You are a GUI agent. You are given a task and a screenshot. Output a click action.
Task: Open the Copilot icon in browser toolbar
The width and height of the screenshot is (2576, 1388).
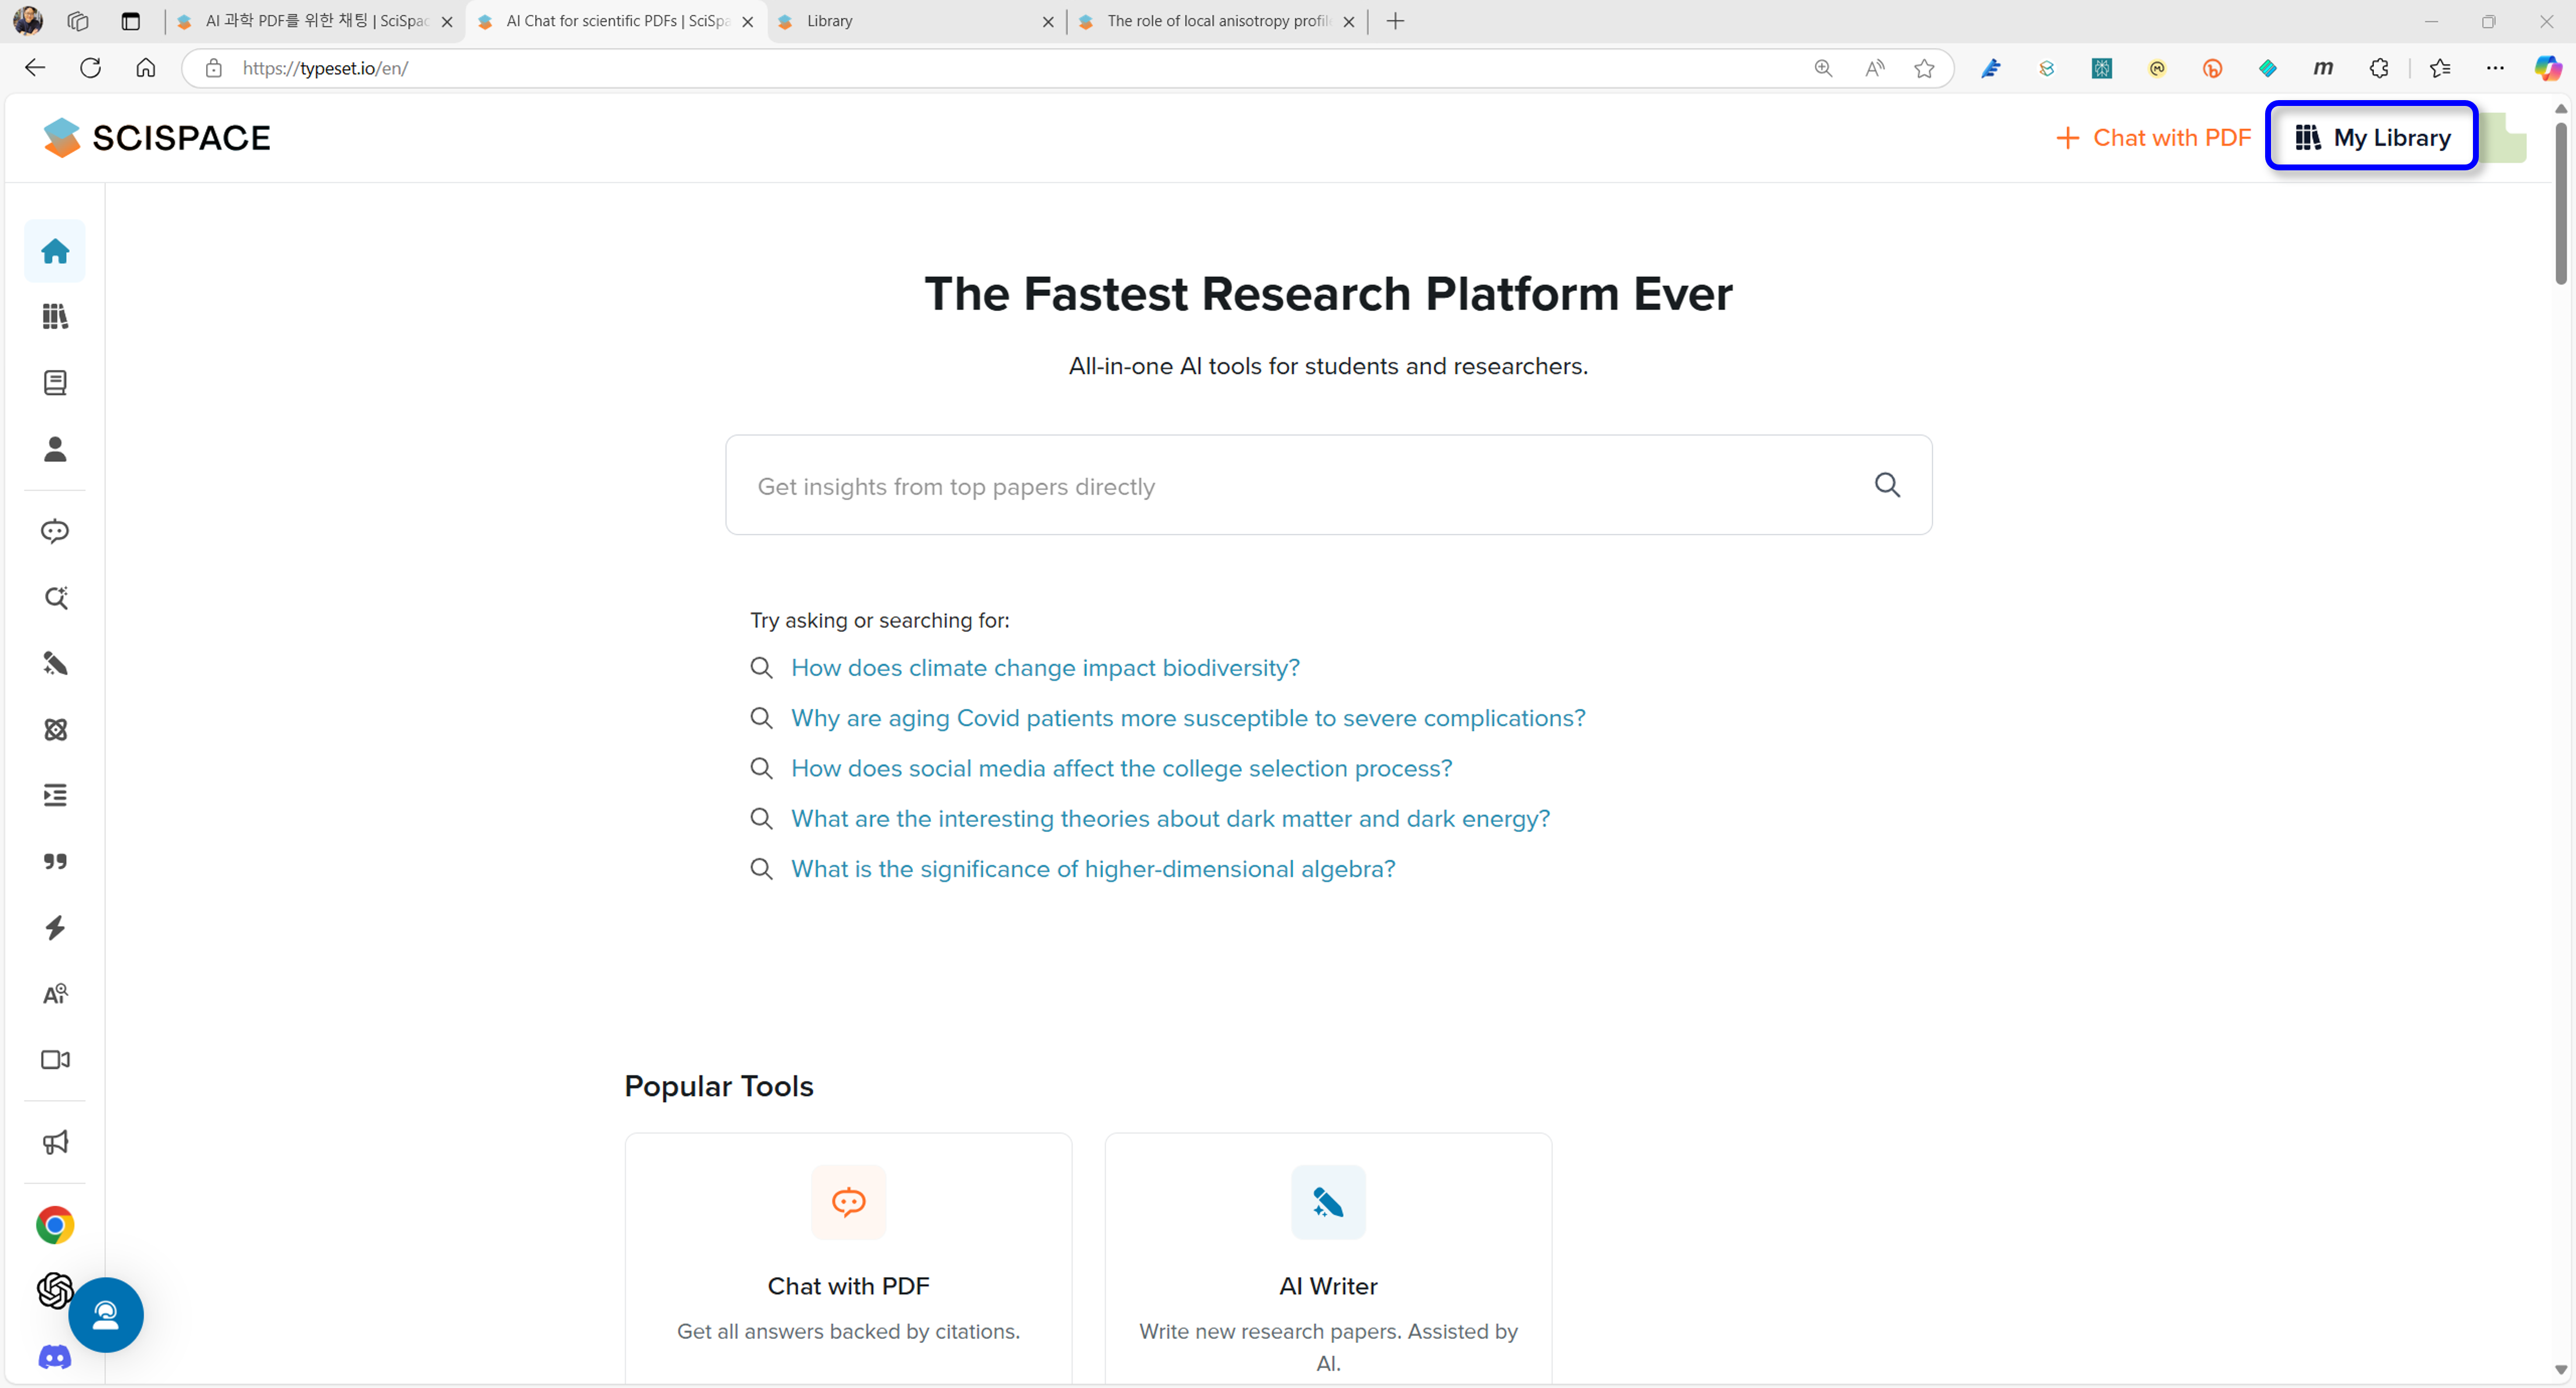2547,68
